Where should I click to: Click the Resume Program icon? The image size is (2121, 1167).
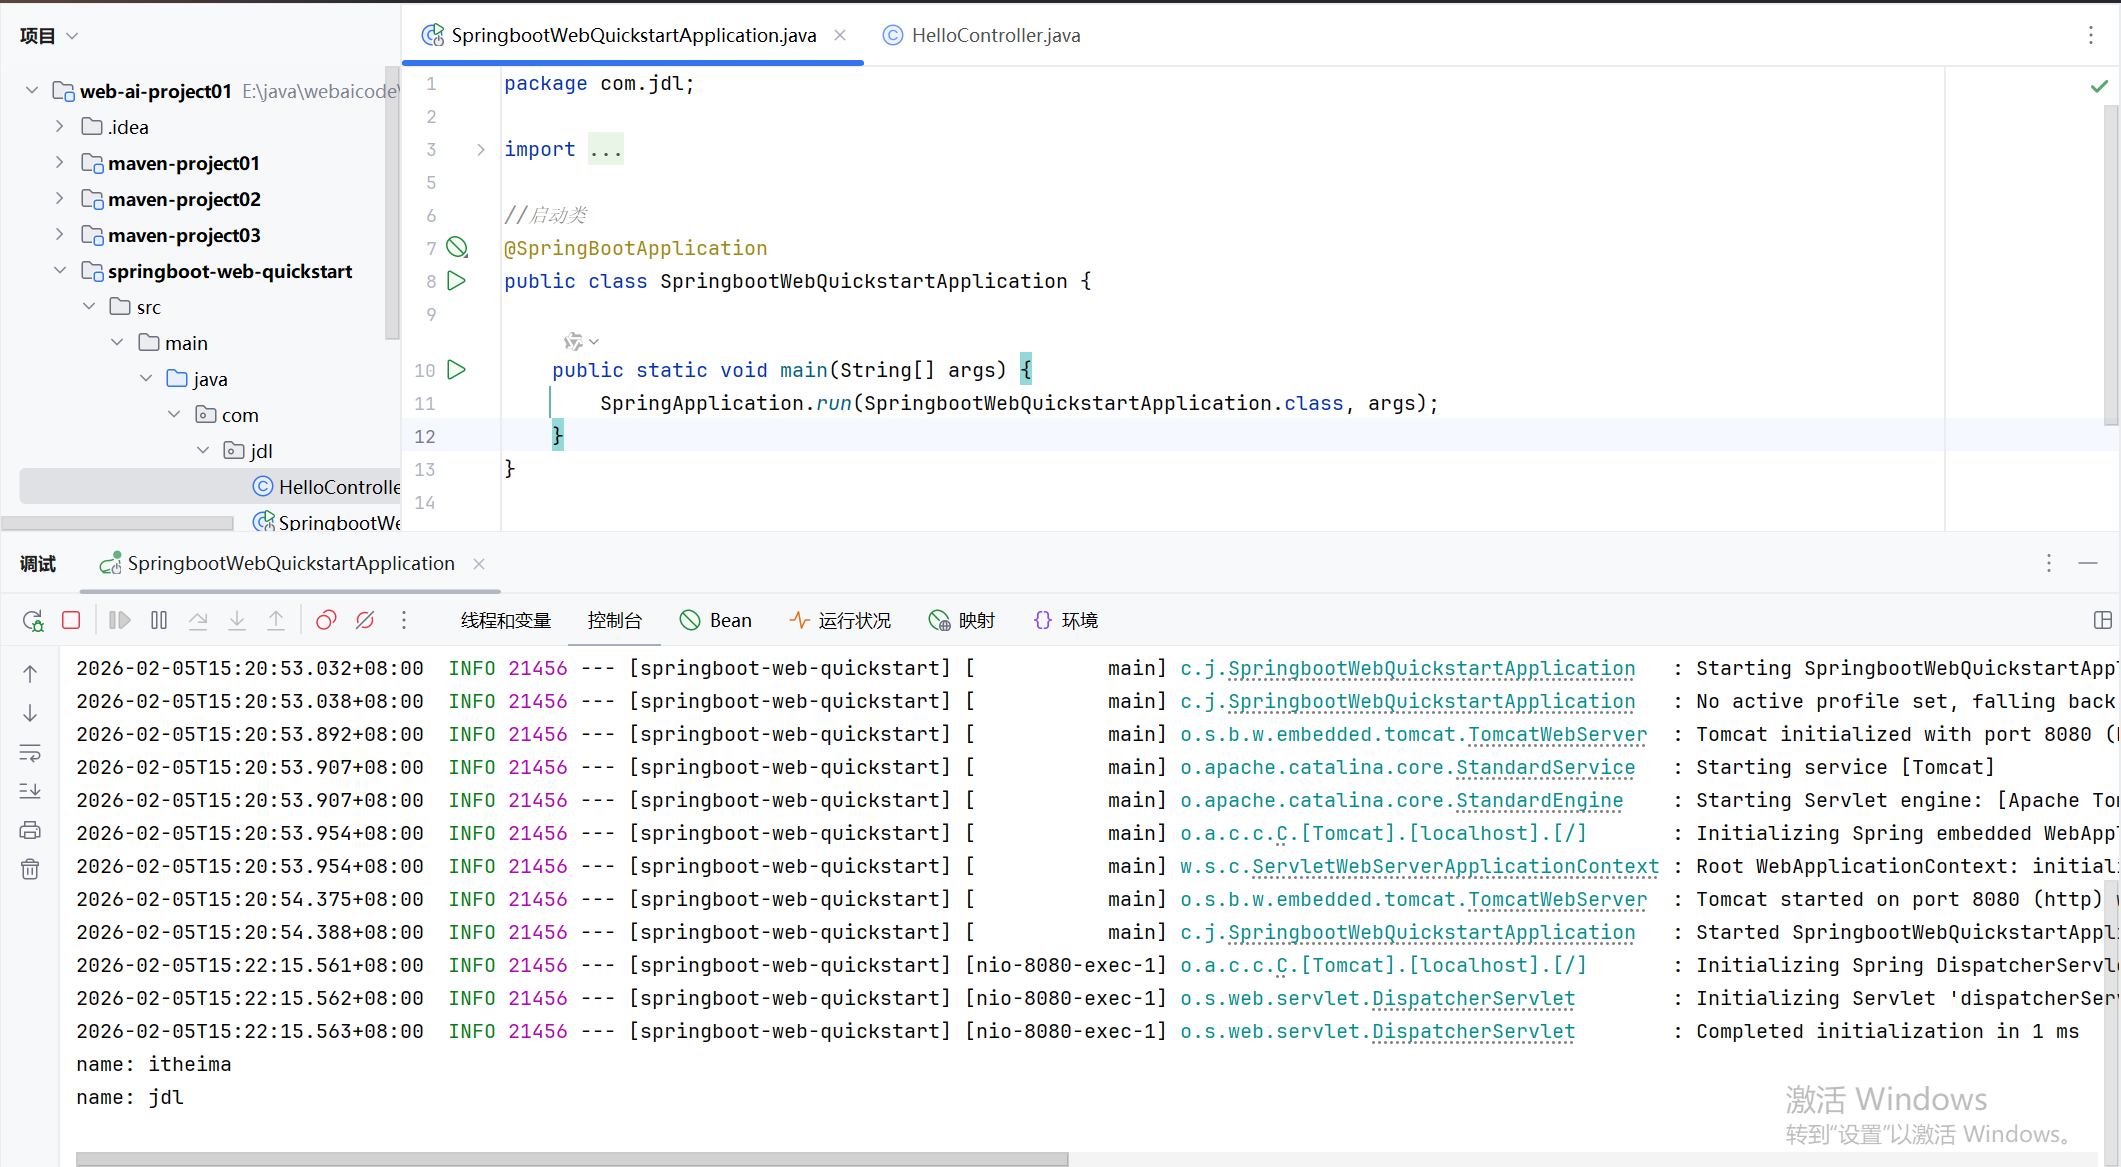(119, 621)
